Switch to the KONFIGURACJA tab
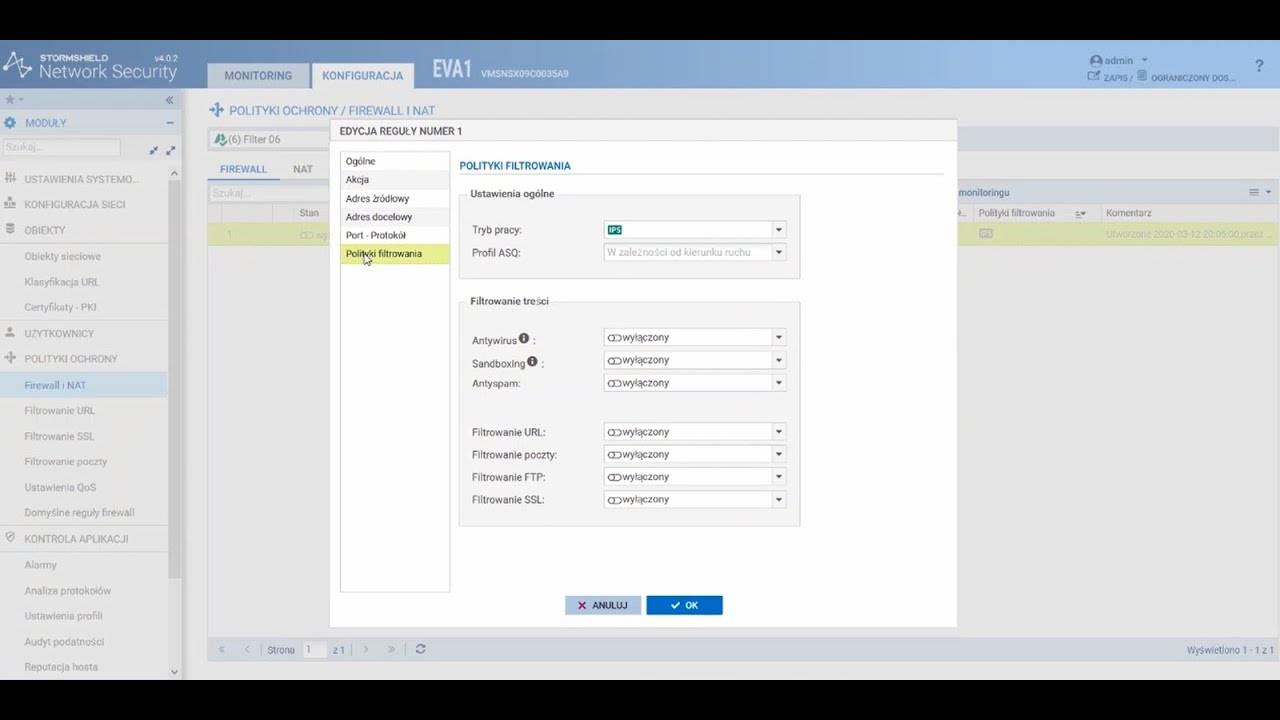 point(362,75)
